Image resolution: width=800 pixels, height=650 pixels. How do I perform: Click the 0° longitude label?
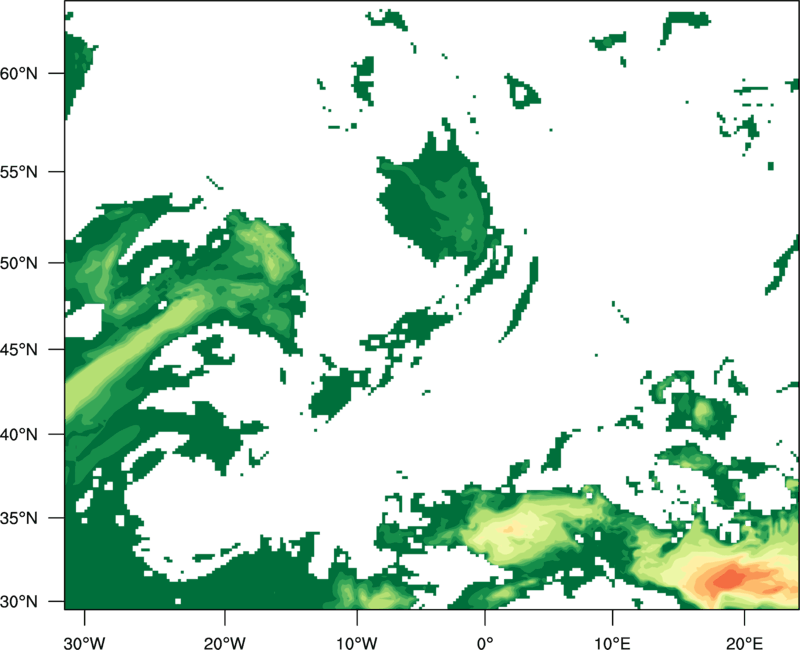point(485,642)
